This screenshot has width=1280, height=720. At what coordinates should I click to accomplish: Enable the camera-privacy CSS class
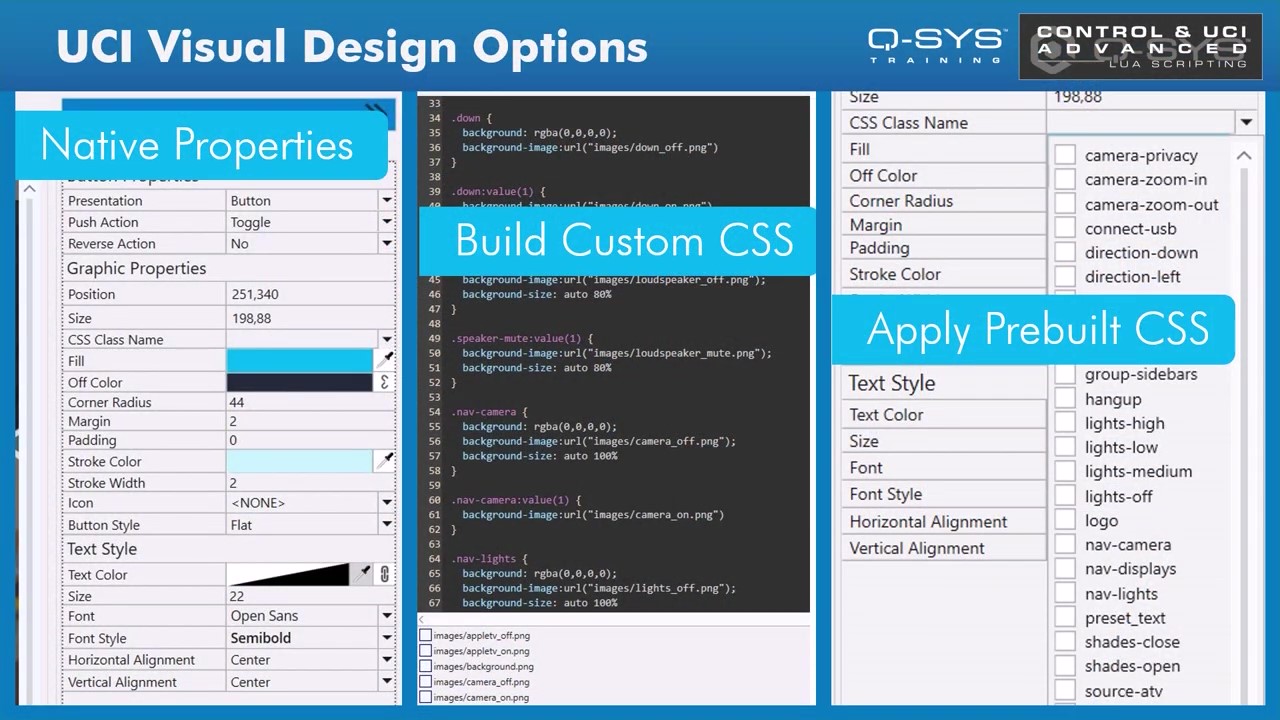point(1064,156)
